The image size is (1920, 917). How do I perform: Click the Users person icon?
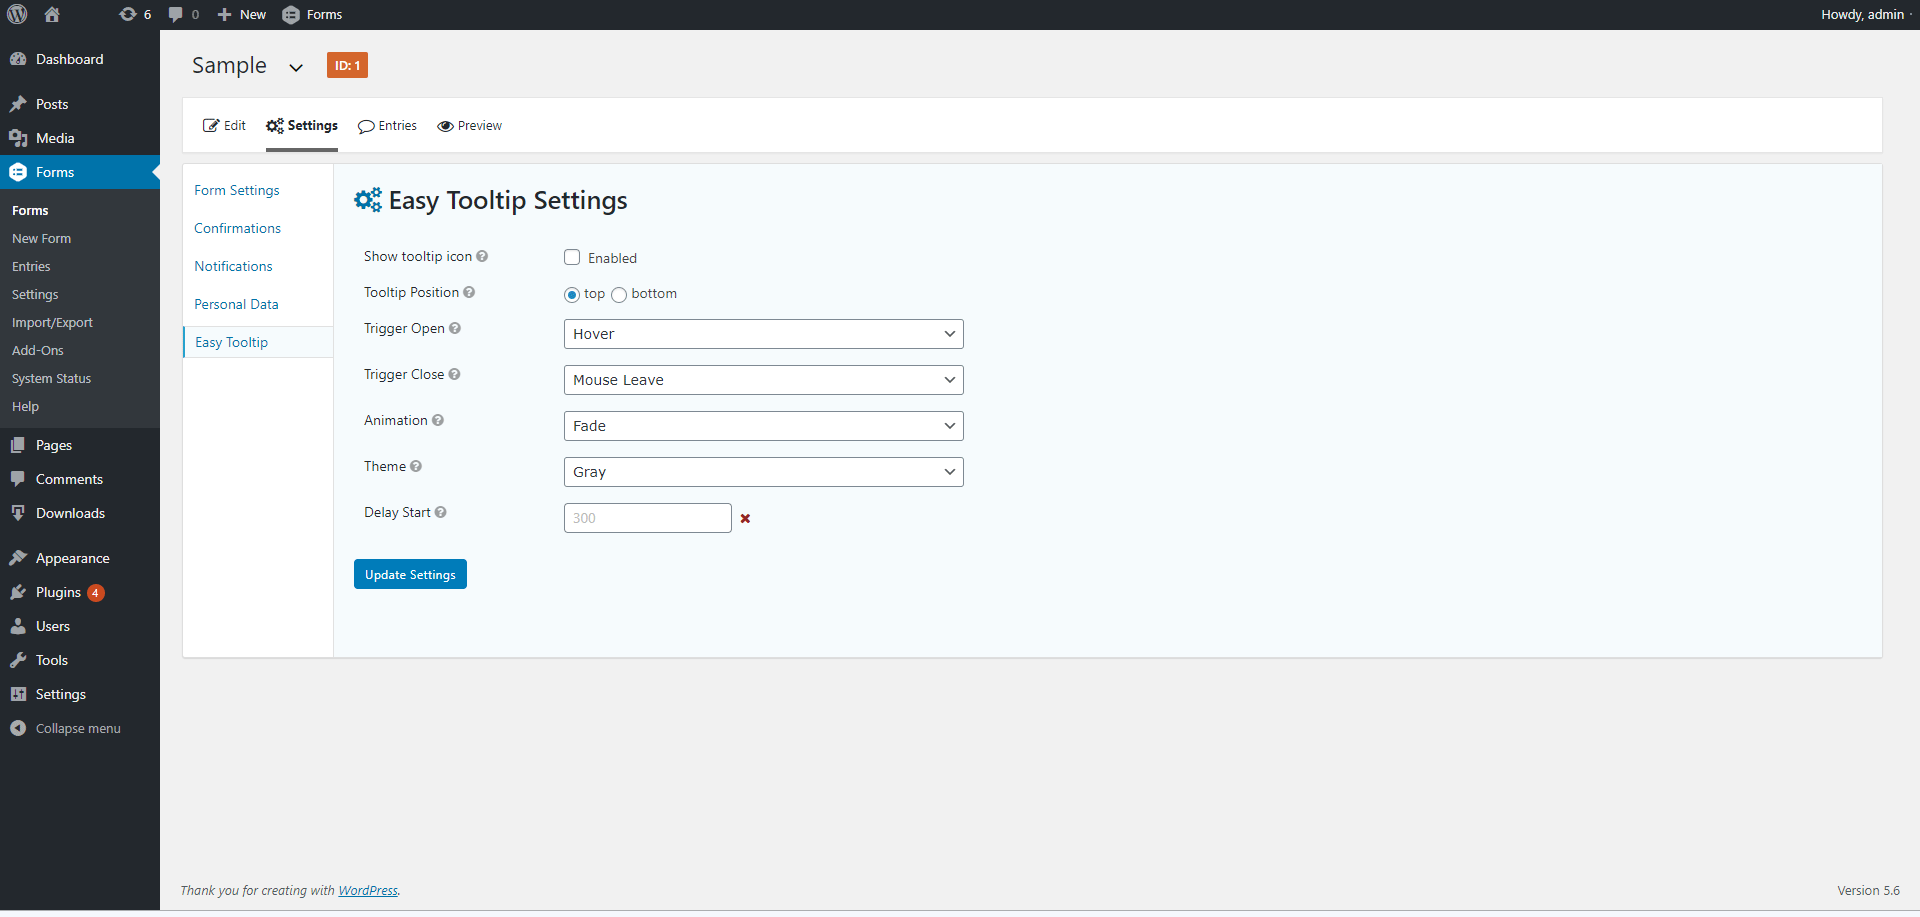click(x=18, y=626)
